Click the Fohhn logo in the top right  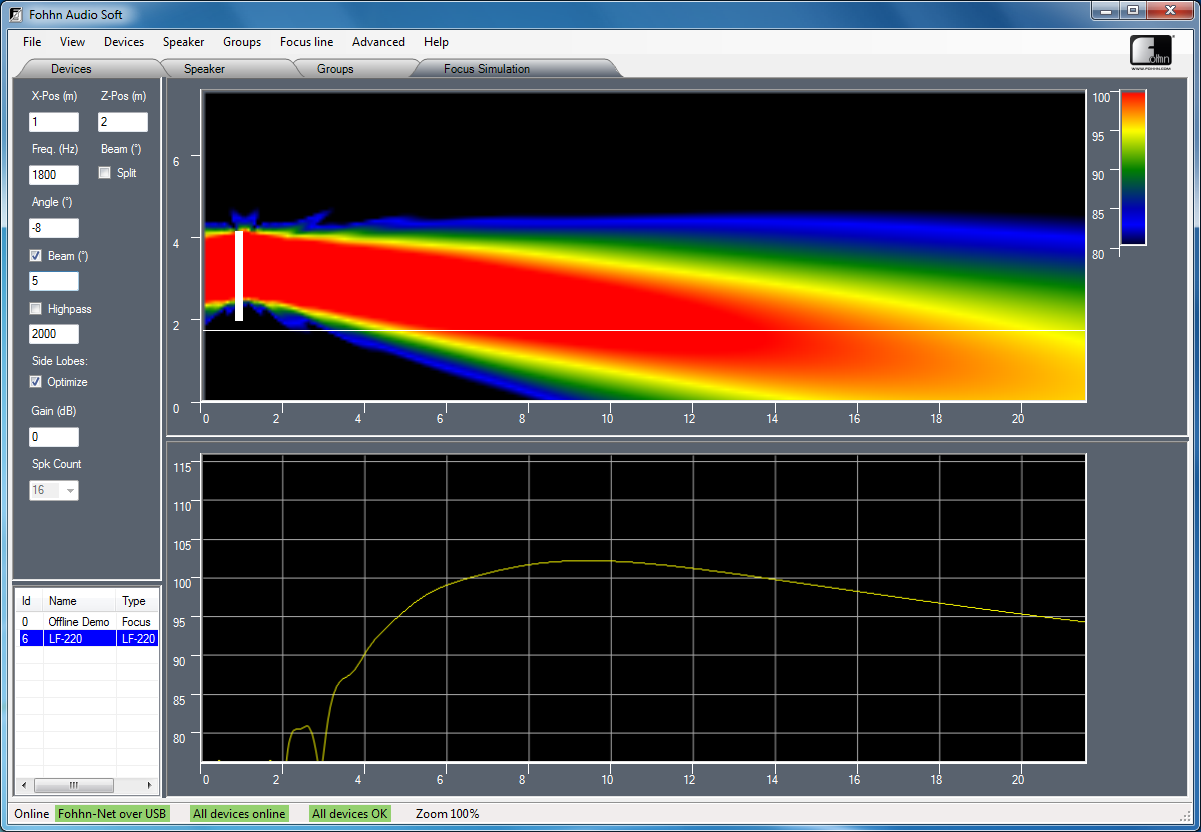1151,52
